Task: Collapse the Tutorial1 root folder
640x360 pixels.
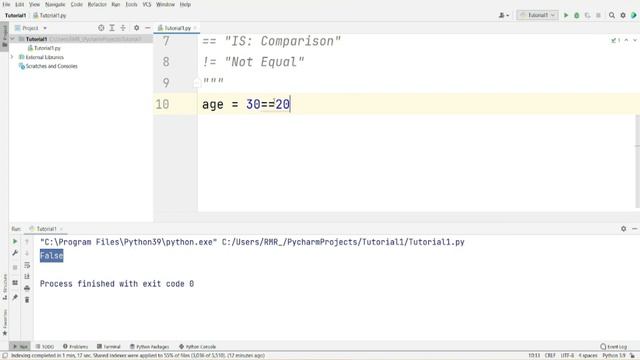Action: pos(13,39)
